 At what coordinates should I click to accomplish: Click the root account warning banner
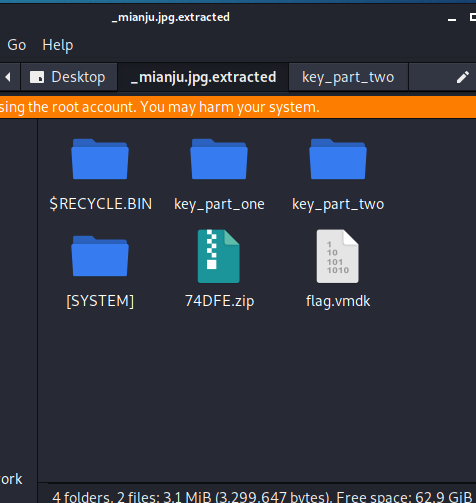[x=238, y=107]
